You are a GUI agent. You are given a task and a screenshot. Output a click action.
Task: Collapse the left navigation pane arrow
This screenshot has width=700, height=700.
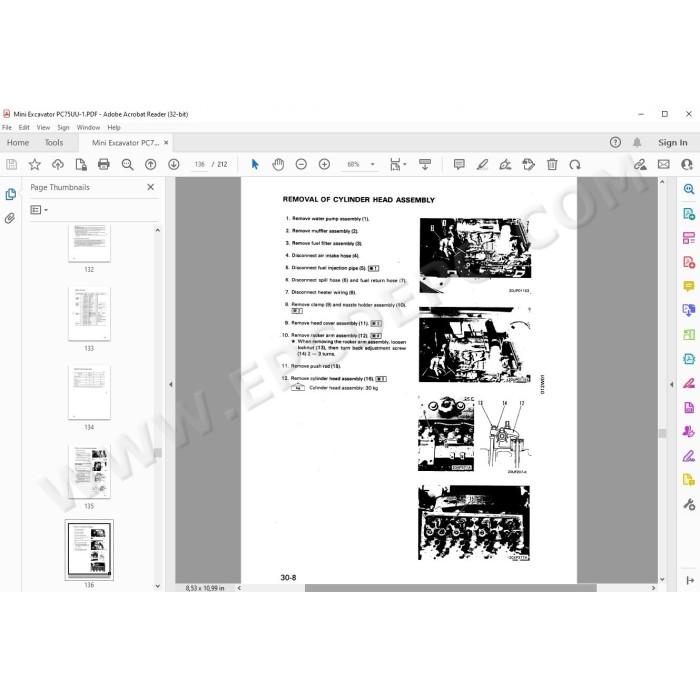coord(170,384)
